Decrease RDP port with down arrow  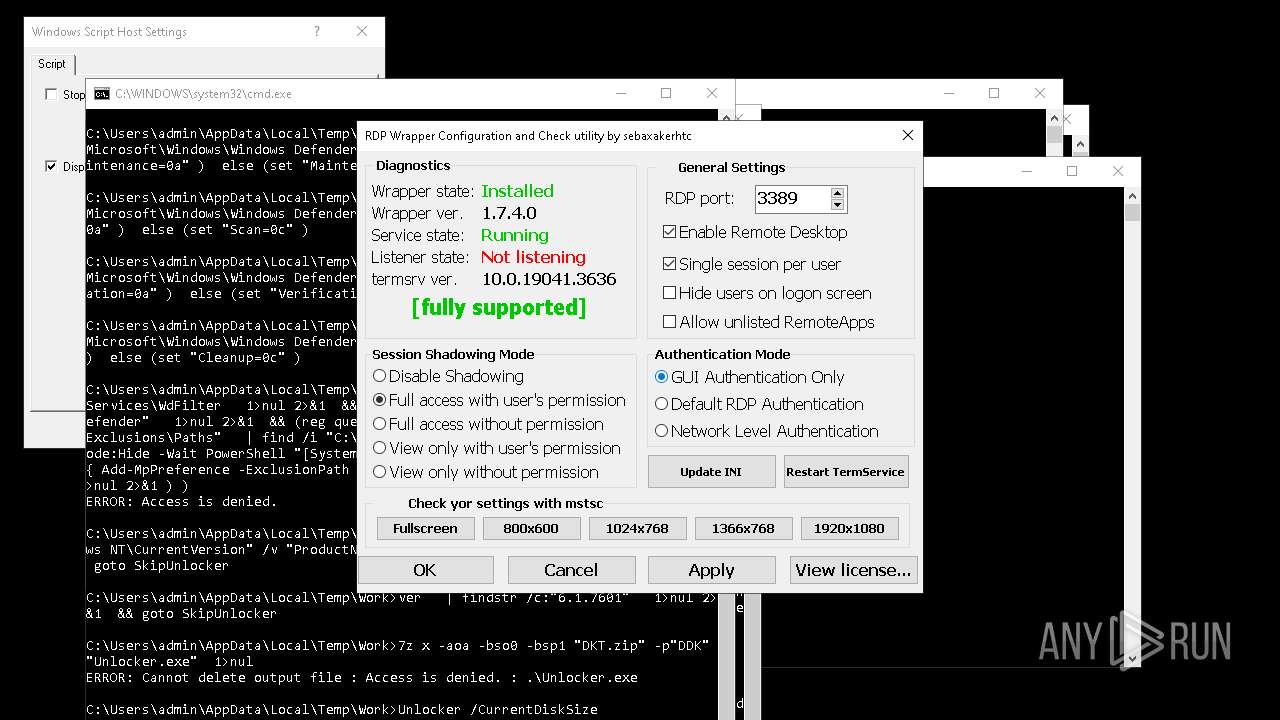(838, 204)
